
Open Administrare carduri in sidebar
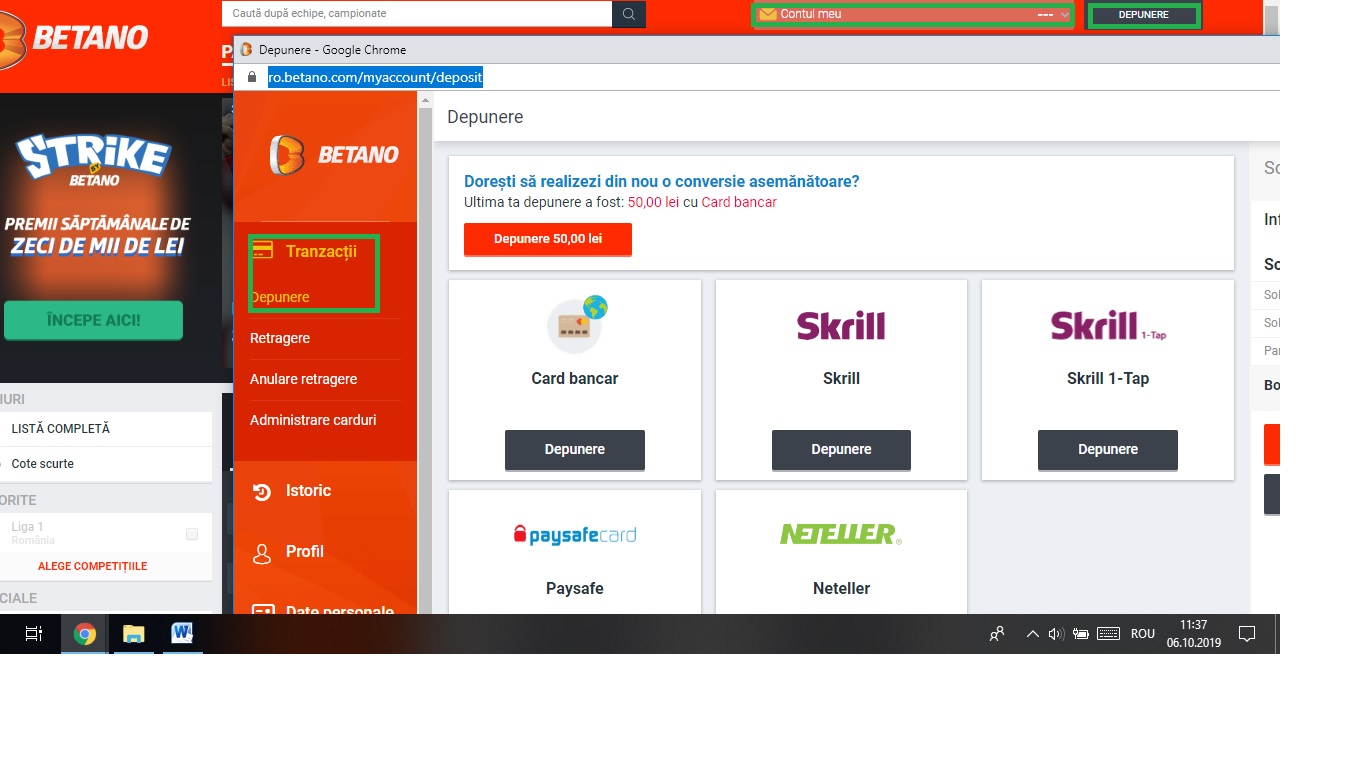pos(313,420)
